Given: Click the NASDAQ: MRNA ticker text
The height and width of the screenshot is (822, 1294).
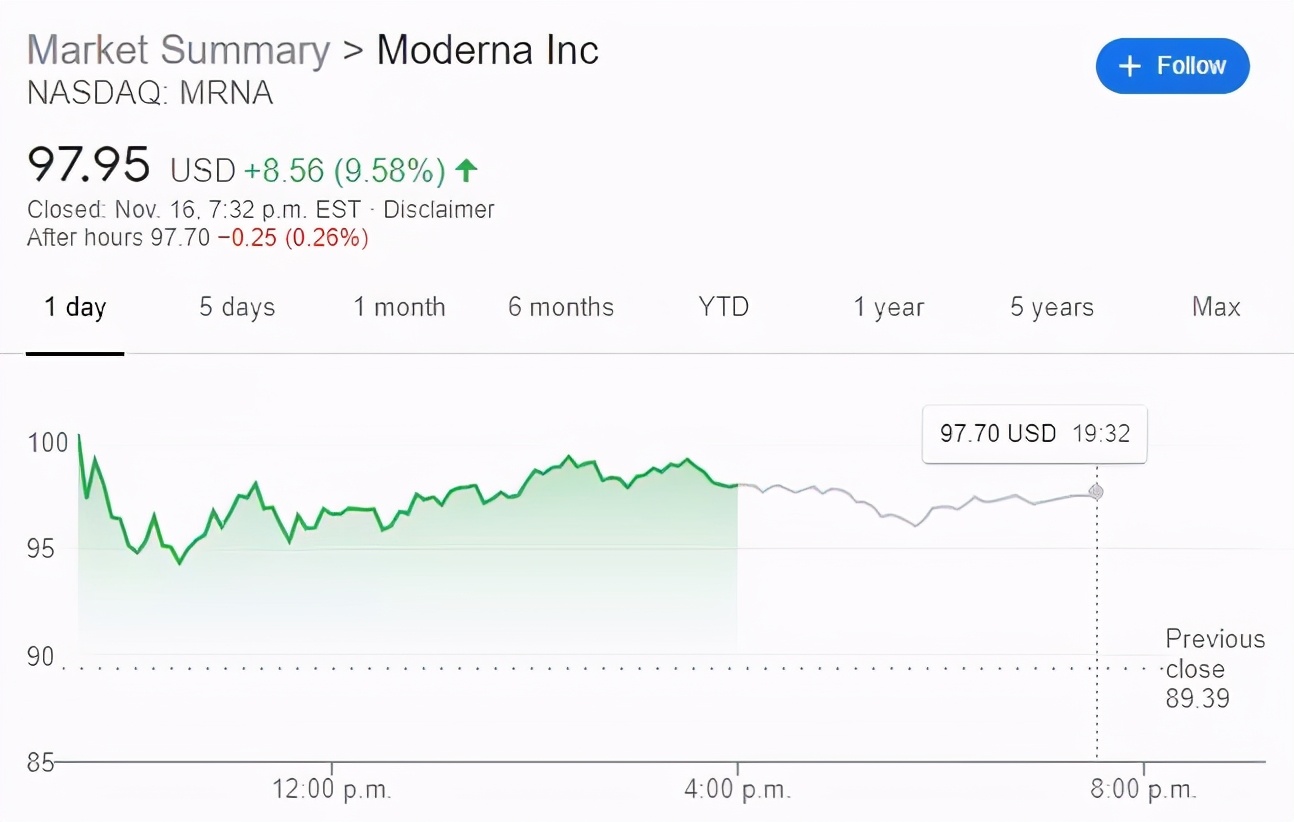Looking at the screenshot, I should coord(150,93).
